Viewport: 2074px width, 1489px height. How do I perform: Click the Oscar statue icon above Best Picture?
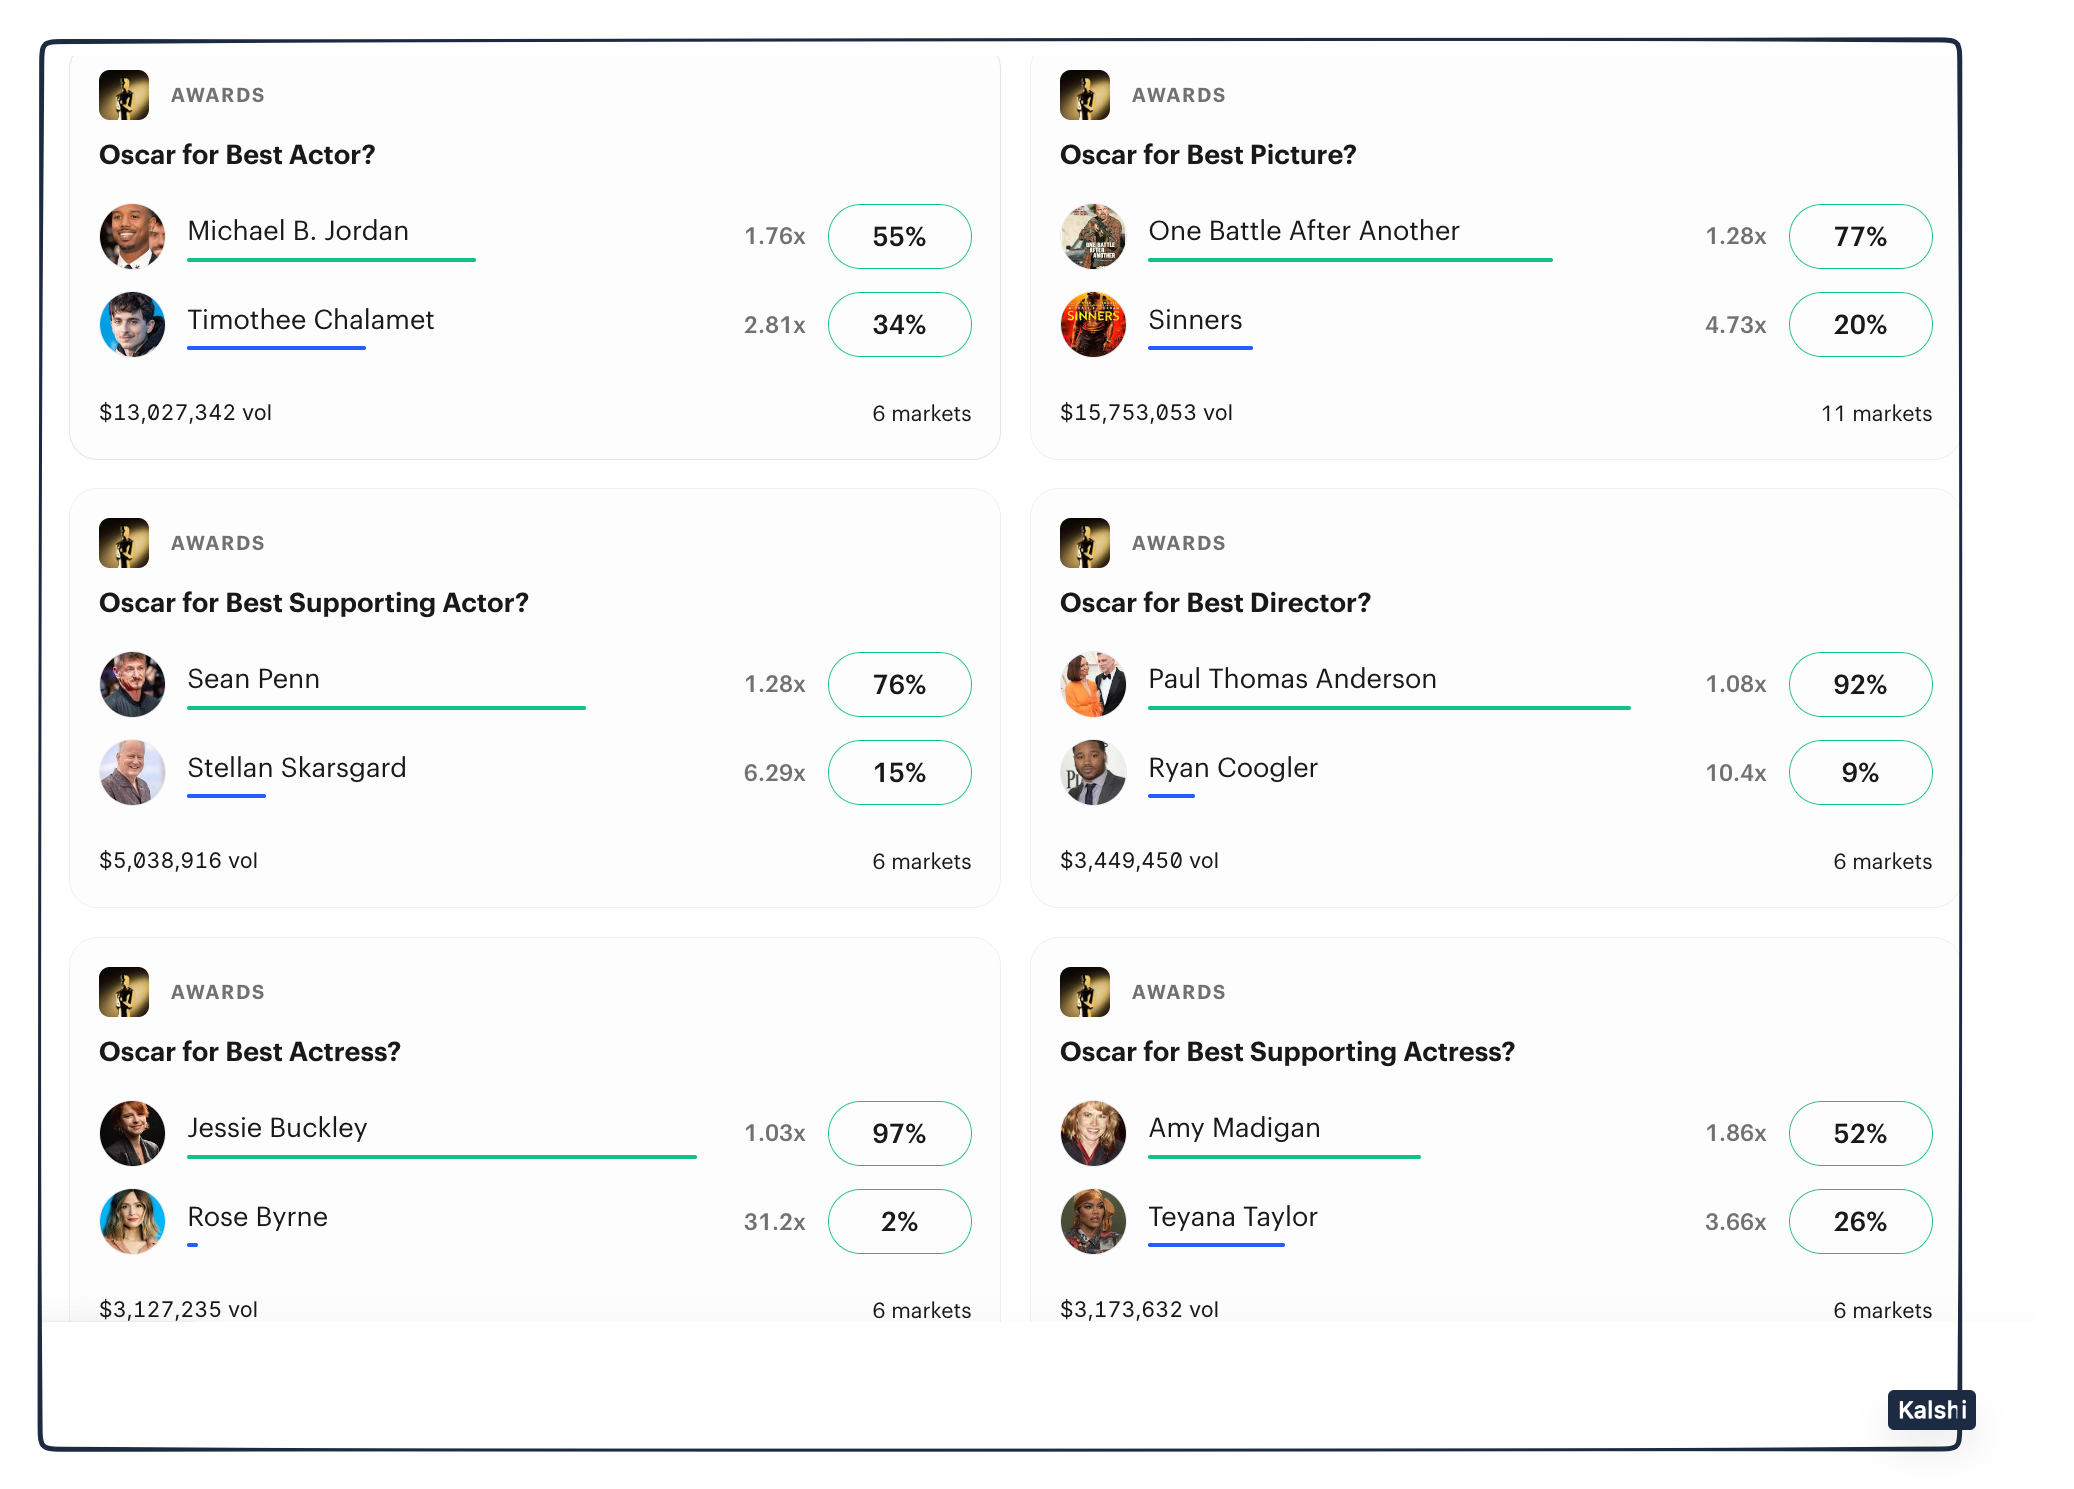pos(1085,95)
